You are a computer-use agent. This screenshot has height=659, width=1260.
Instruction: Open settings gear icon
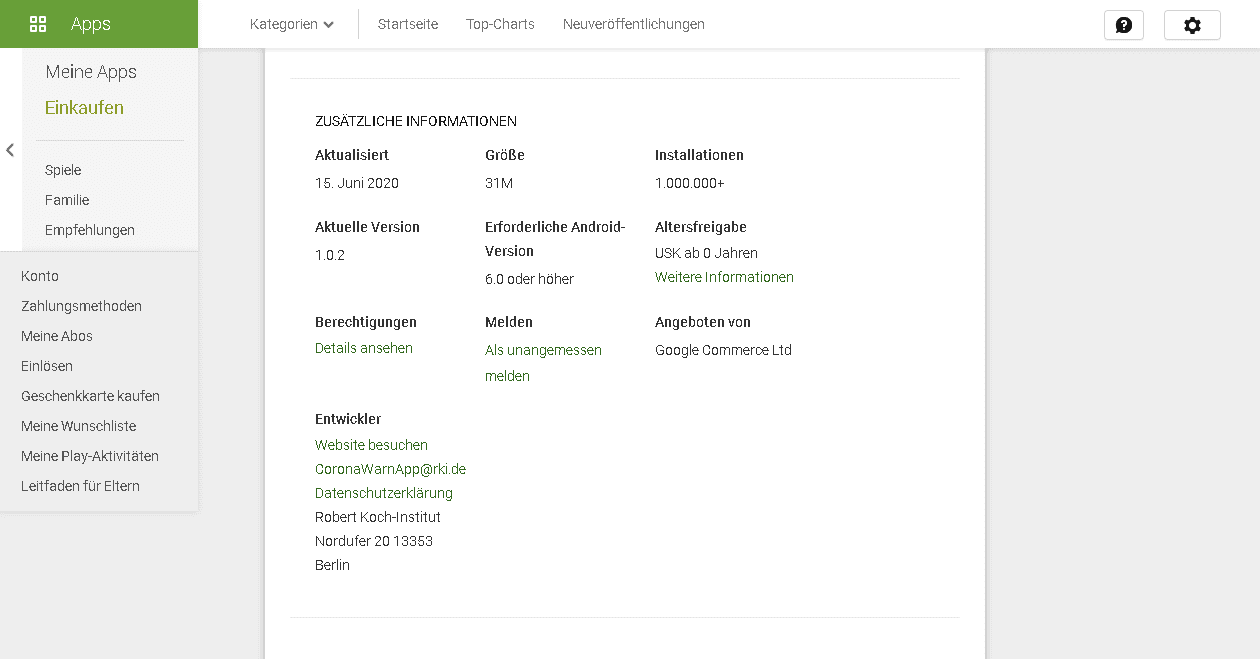(x=1192, y=25)
